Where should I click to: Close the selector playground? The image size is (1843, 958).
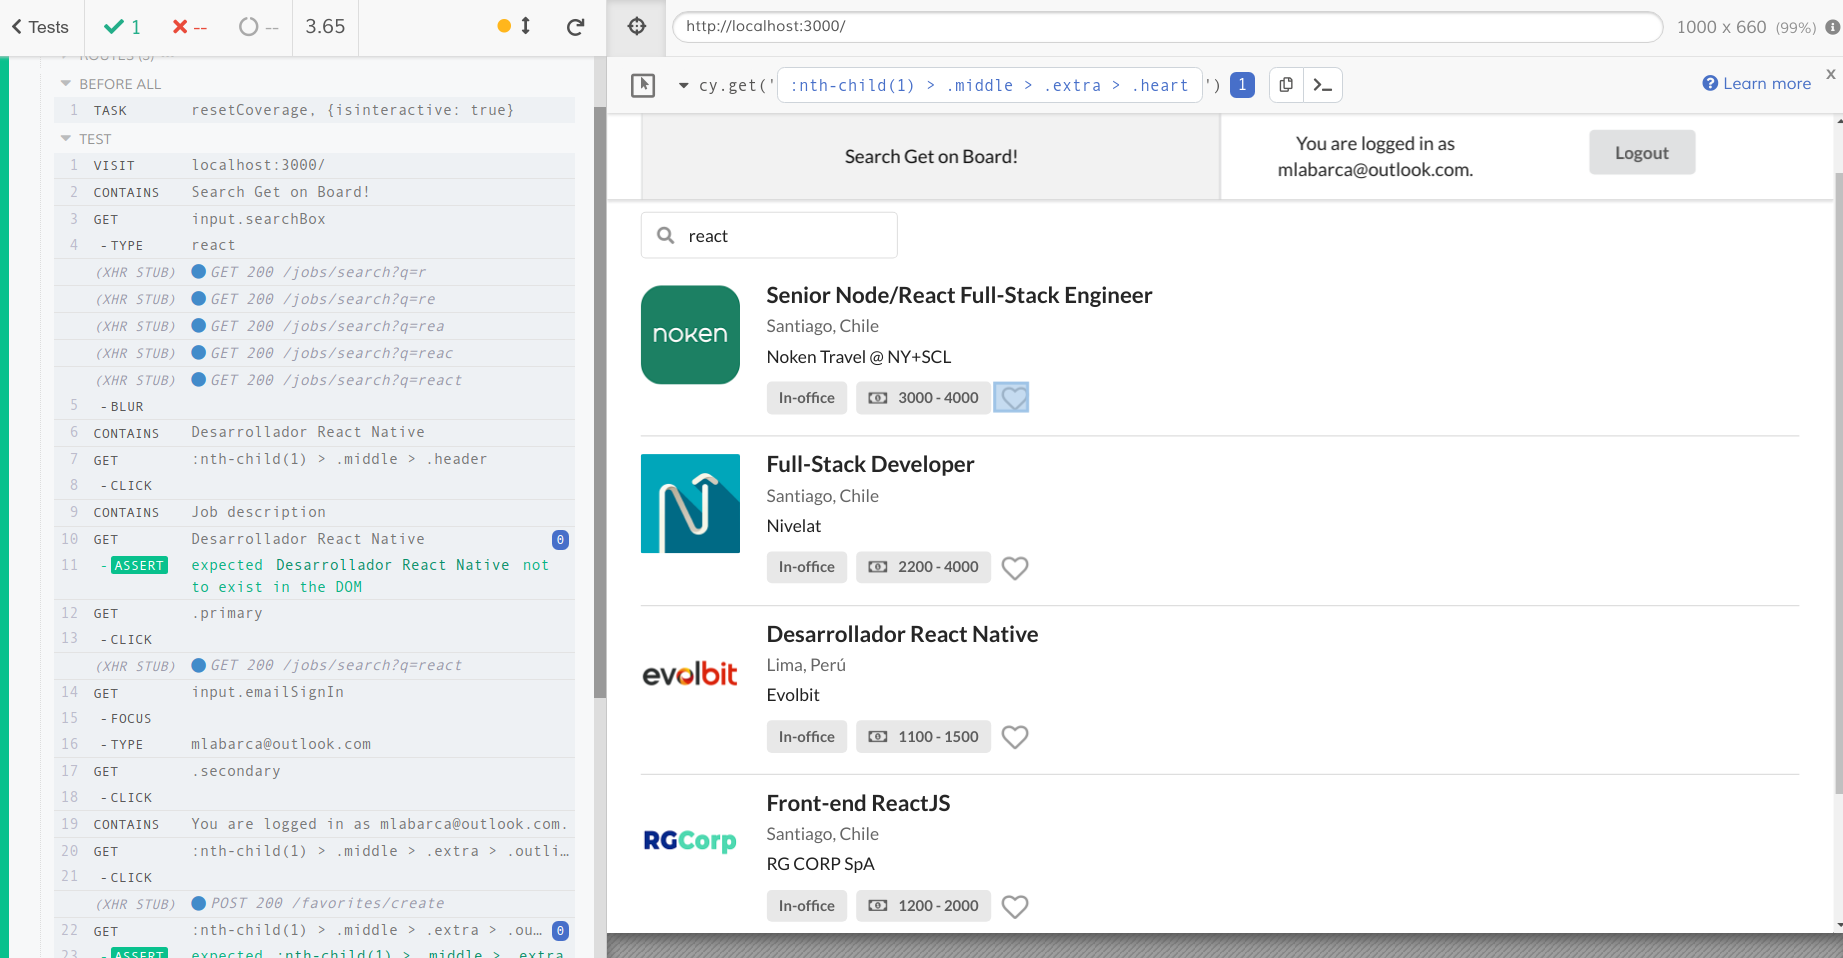[1831, 74]
